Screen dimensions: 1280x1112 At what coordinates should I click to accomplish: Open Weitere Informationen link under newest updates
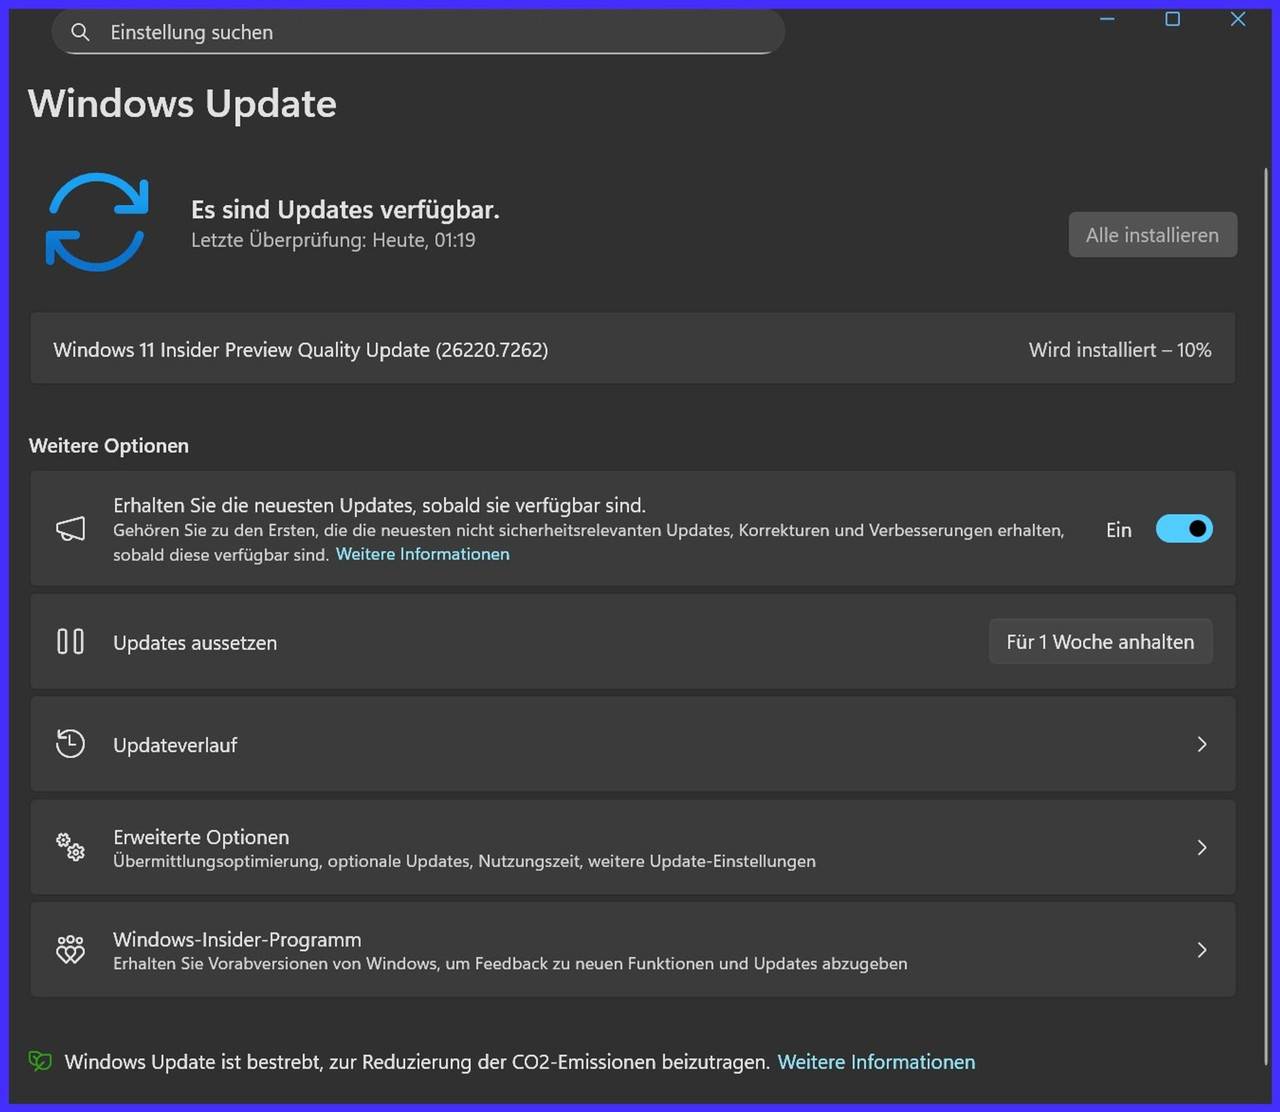pos(422,554)
